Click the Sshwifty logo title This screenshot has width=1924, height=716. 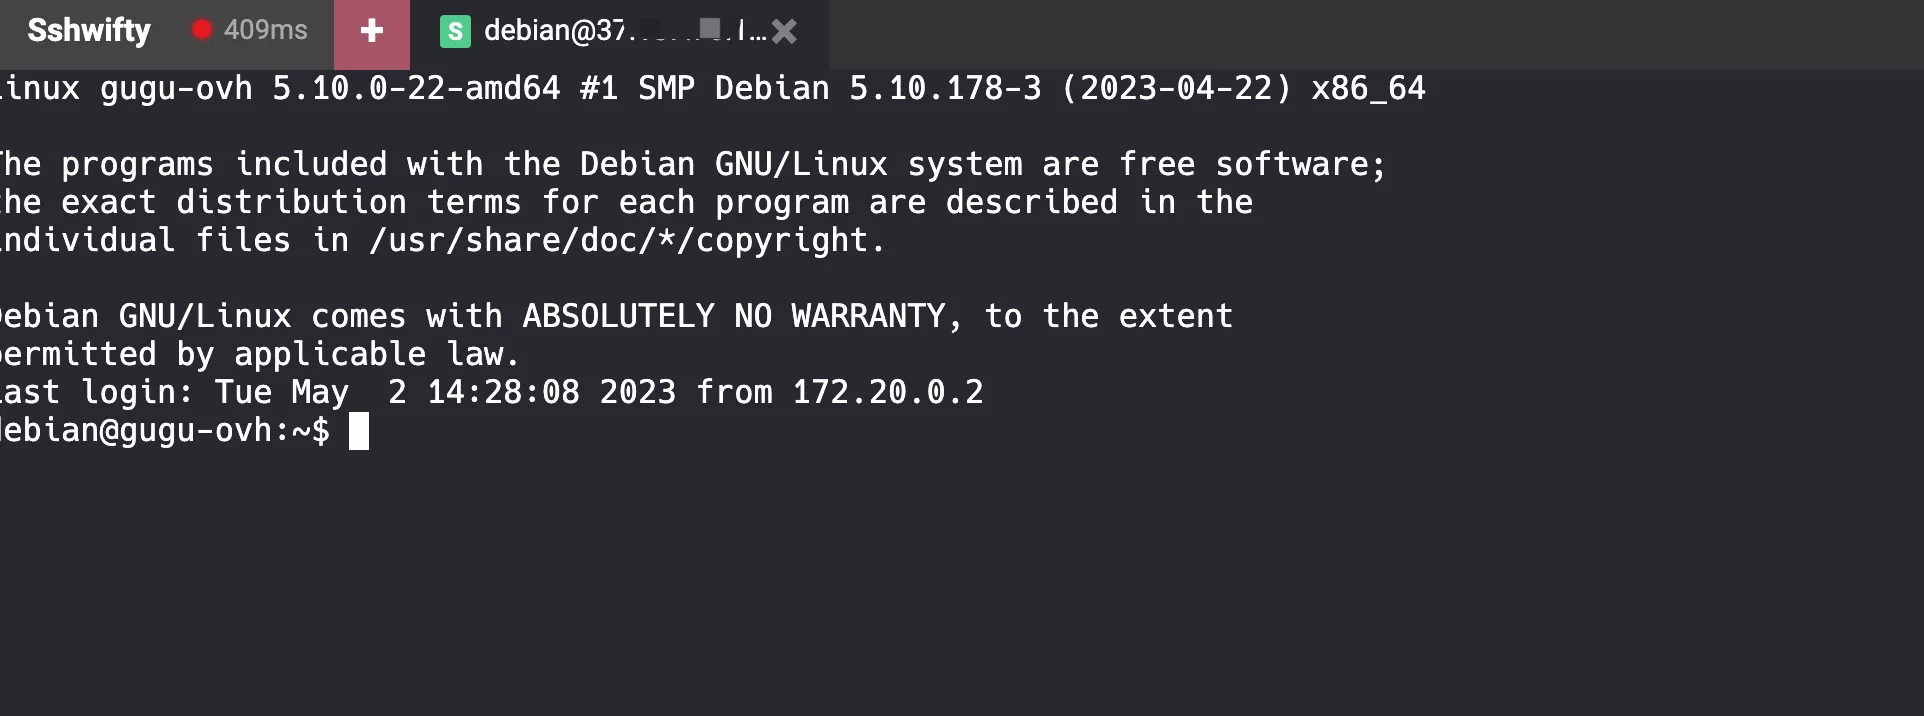coord(89,31)
